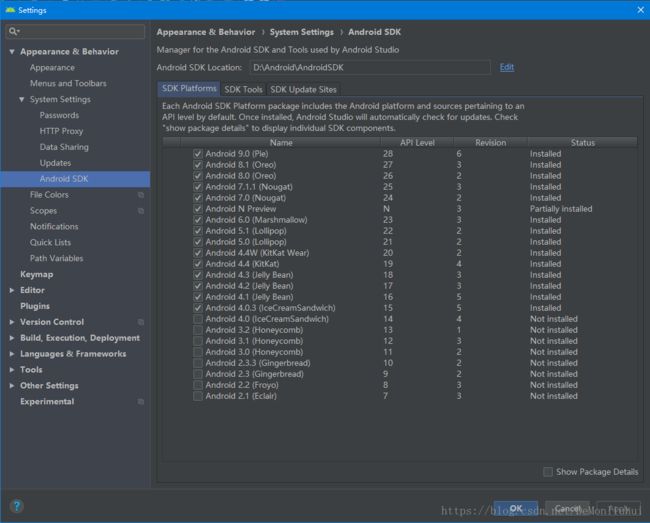Sort table by Name column header
The width and height of the screenshot is (650, 523).
click(281, 143)
